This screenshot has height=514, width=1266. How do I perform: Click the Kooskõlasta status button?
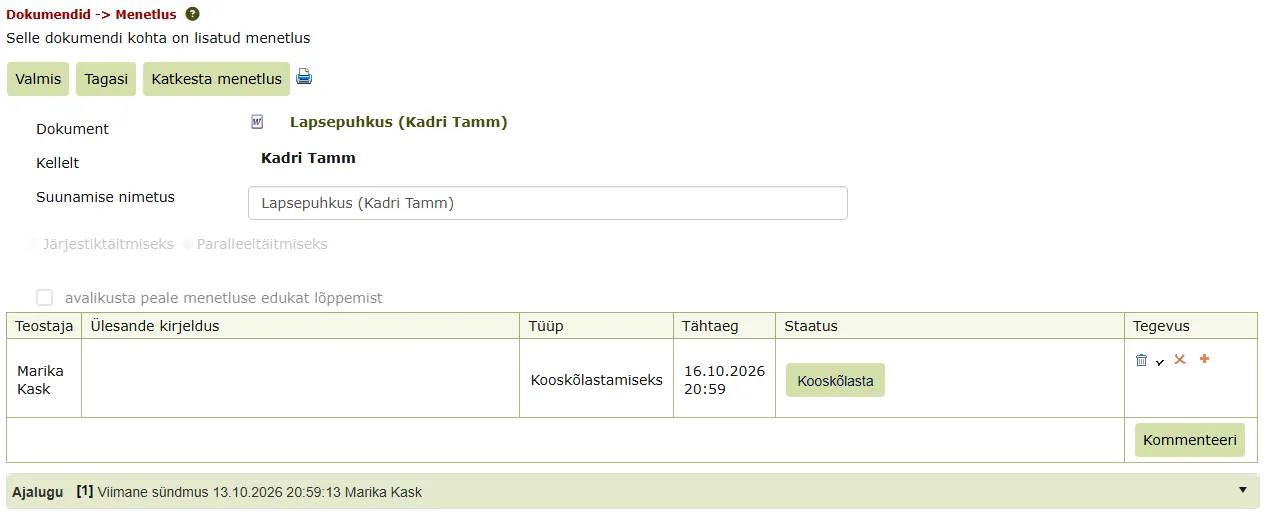(836, 380)
